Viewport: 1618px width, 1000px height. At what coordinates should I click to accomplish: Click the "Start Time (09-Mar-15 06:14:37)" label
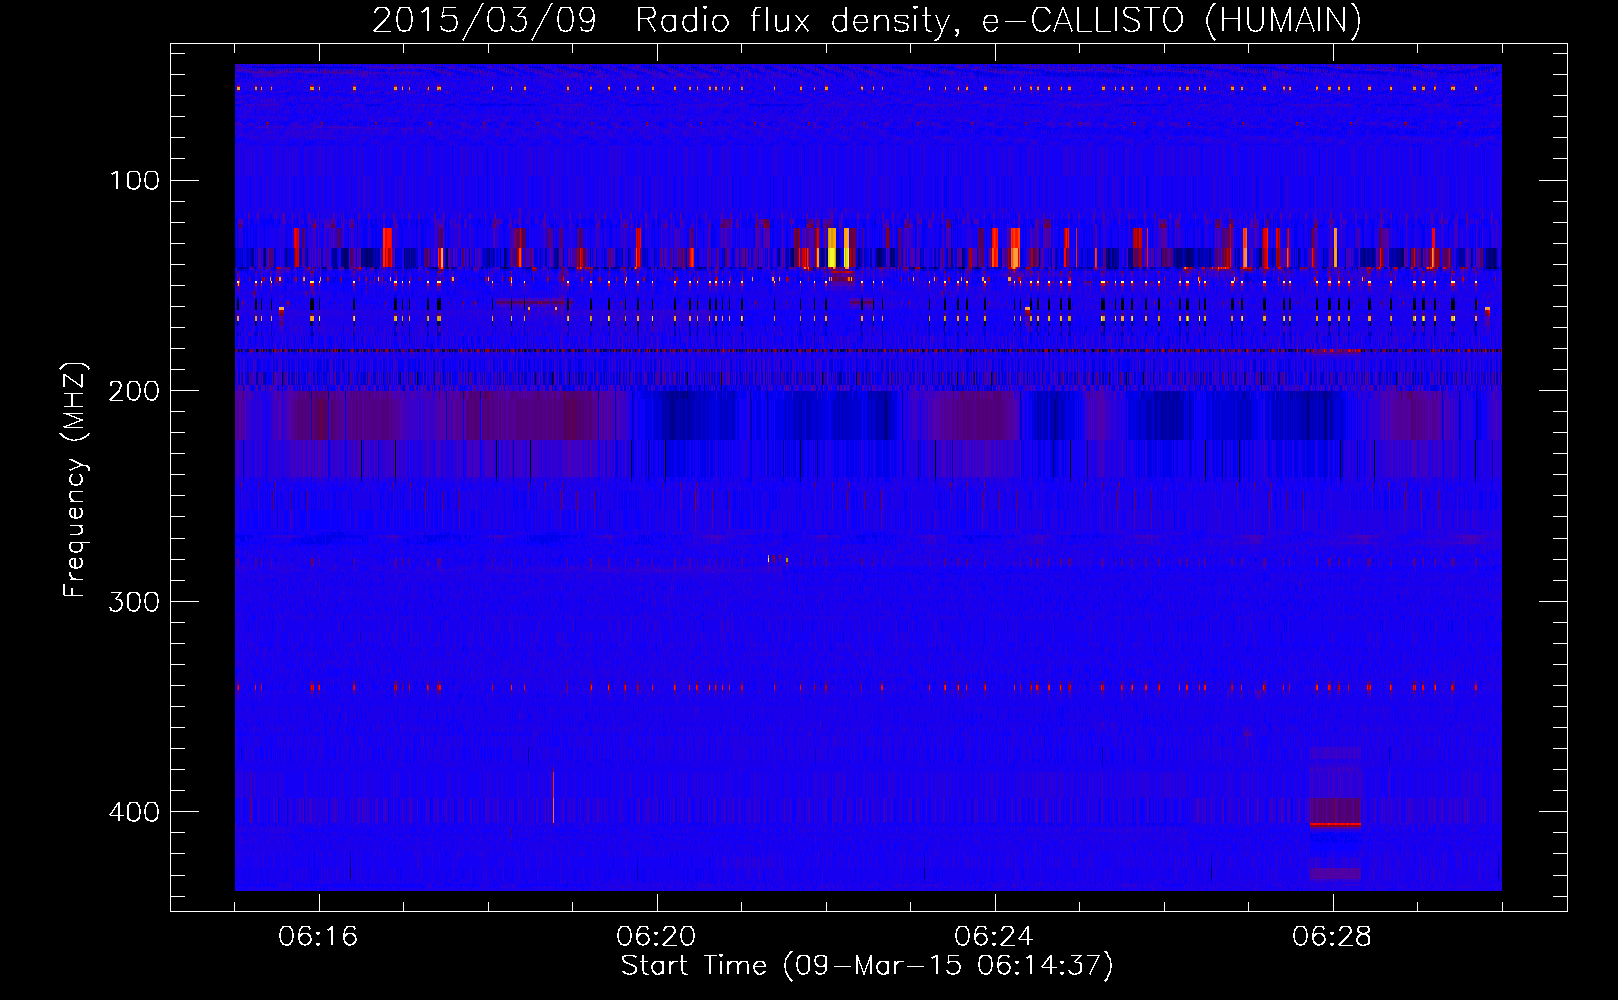[x=867, y=966]
